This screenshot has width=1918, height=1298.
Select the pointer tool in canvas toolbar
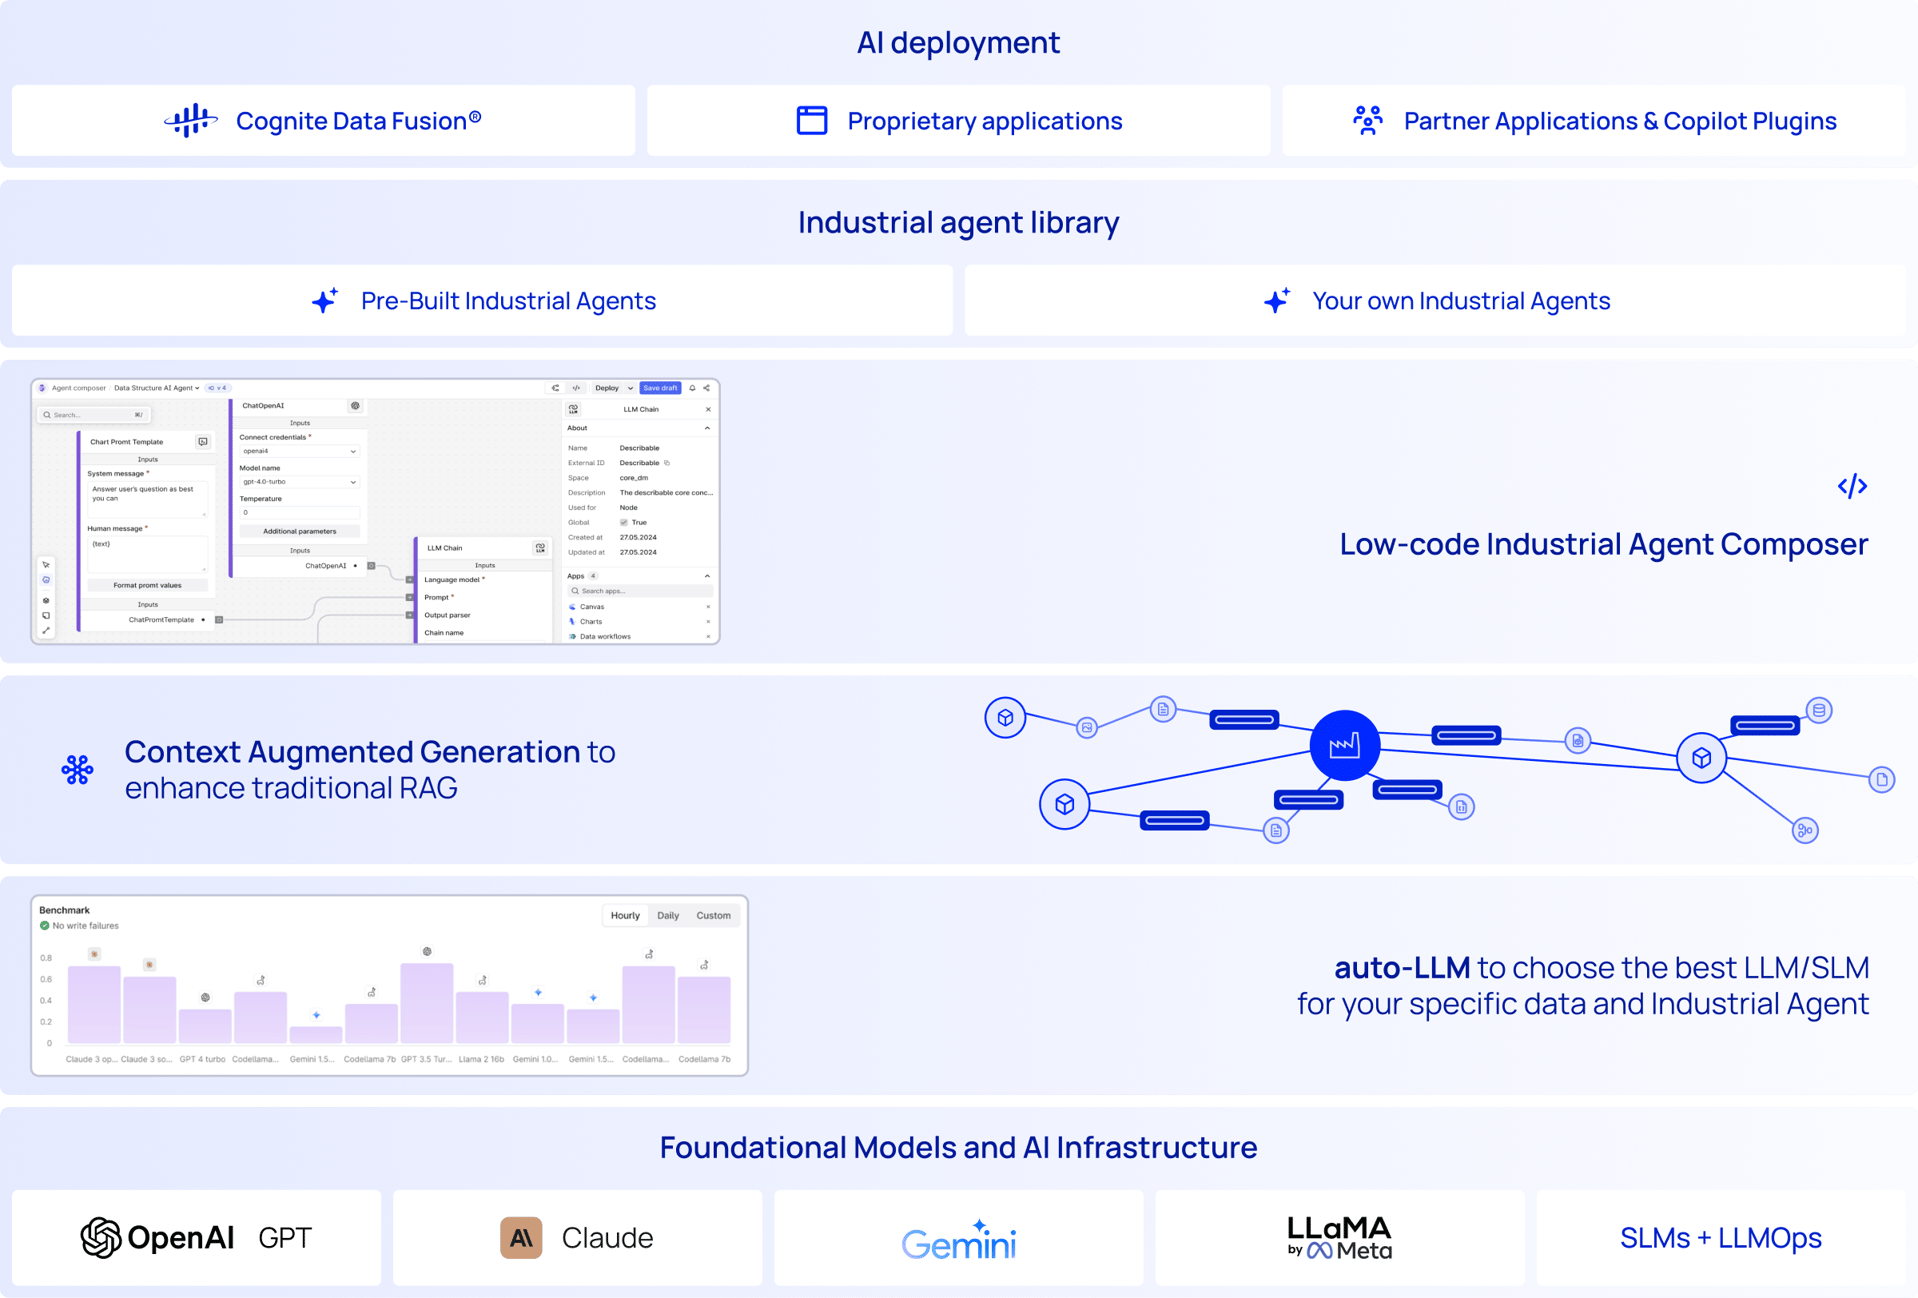coord(46,565)
